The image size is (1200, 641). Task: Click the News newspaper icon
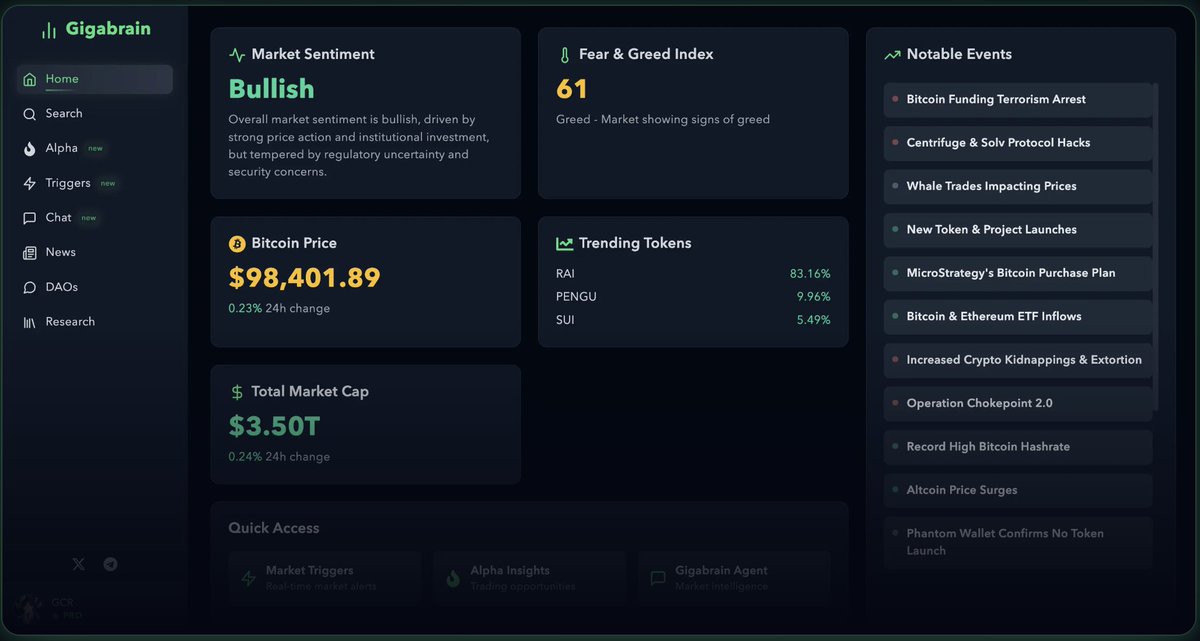30,253
